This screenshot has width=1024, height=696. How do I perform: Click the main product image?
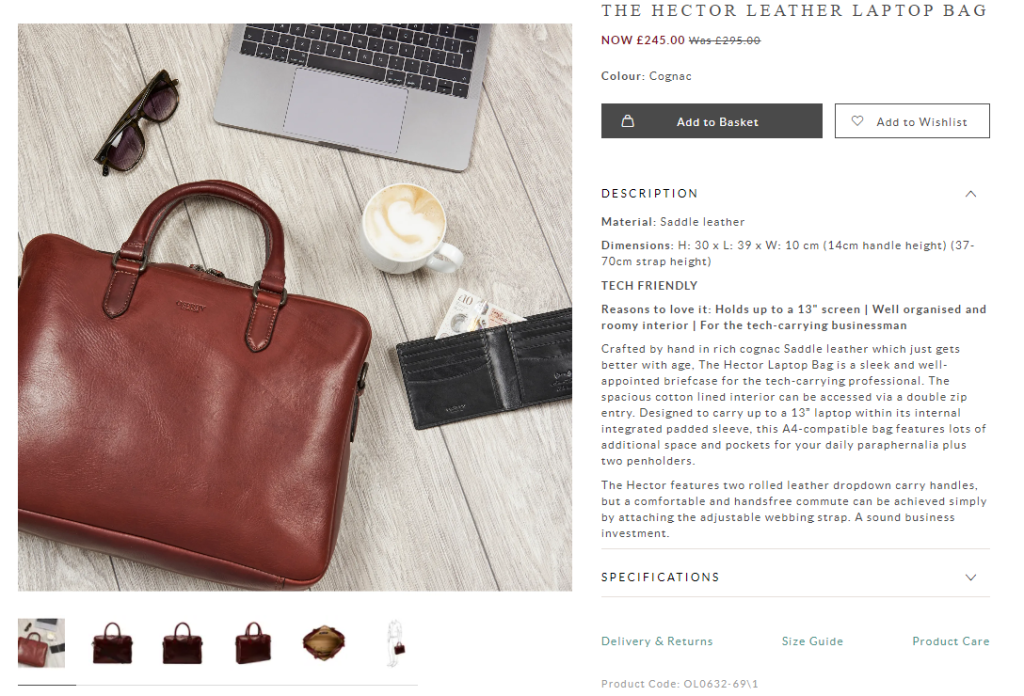(295, 308)
